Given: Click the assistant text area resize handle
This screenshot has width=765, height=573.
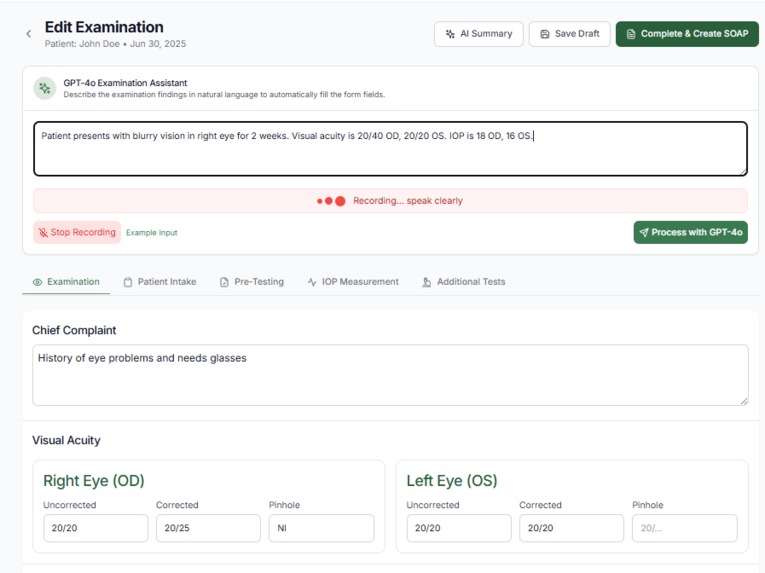Looking at the screenshot, I should click(x=743, y=171).
